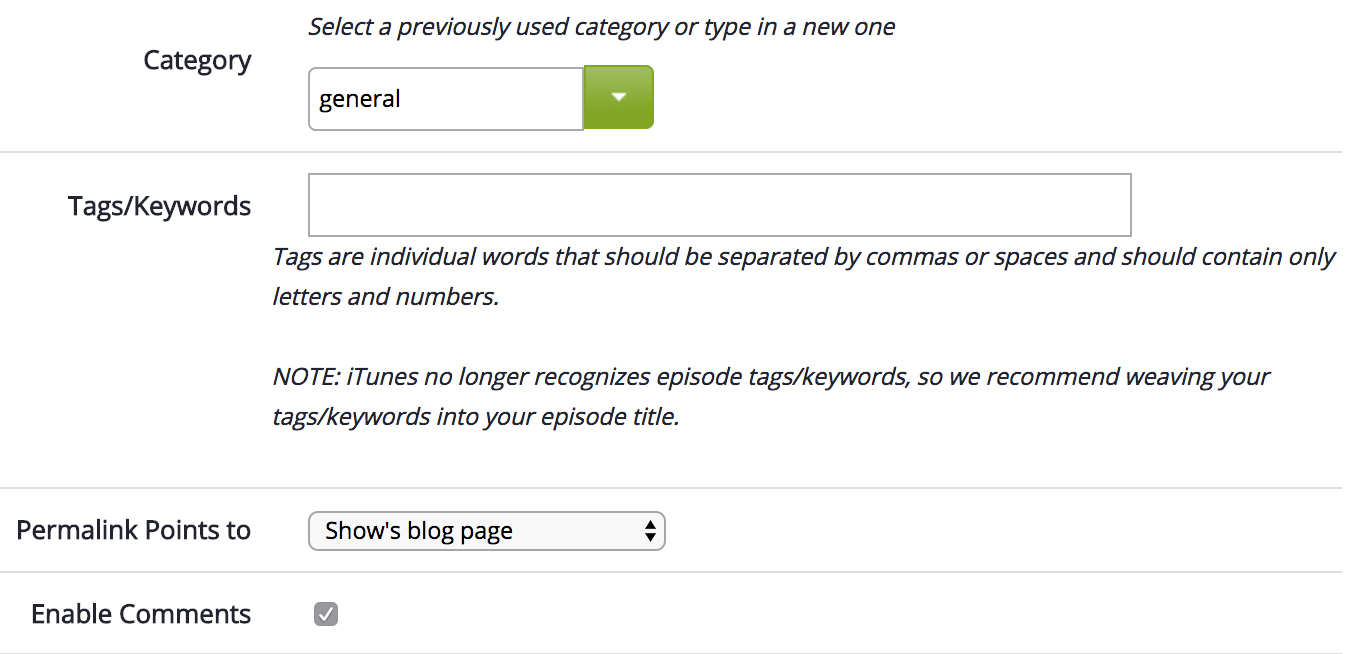Click inside the empty Tags/Keywords text box
Screen dimensions: 1364x654
coord(719,205)
